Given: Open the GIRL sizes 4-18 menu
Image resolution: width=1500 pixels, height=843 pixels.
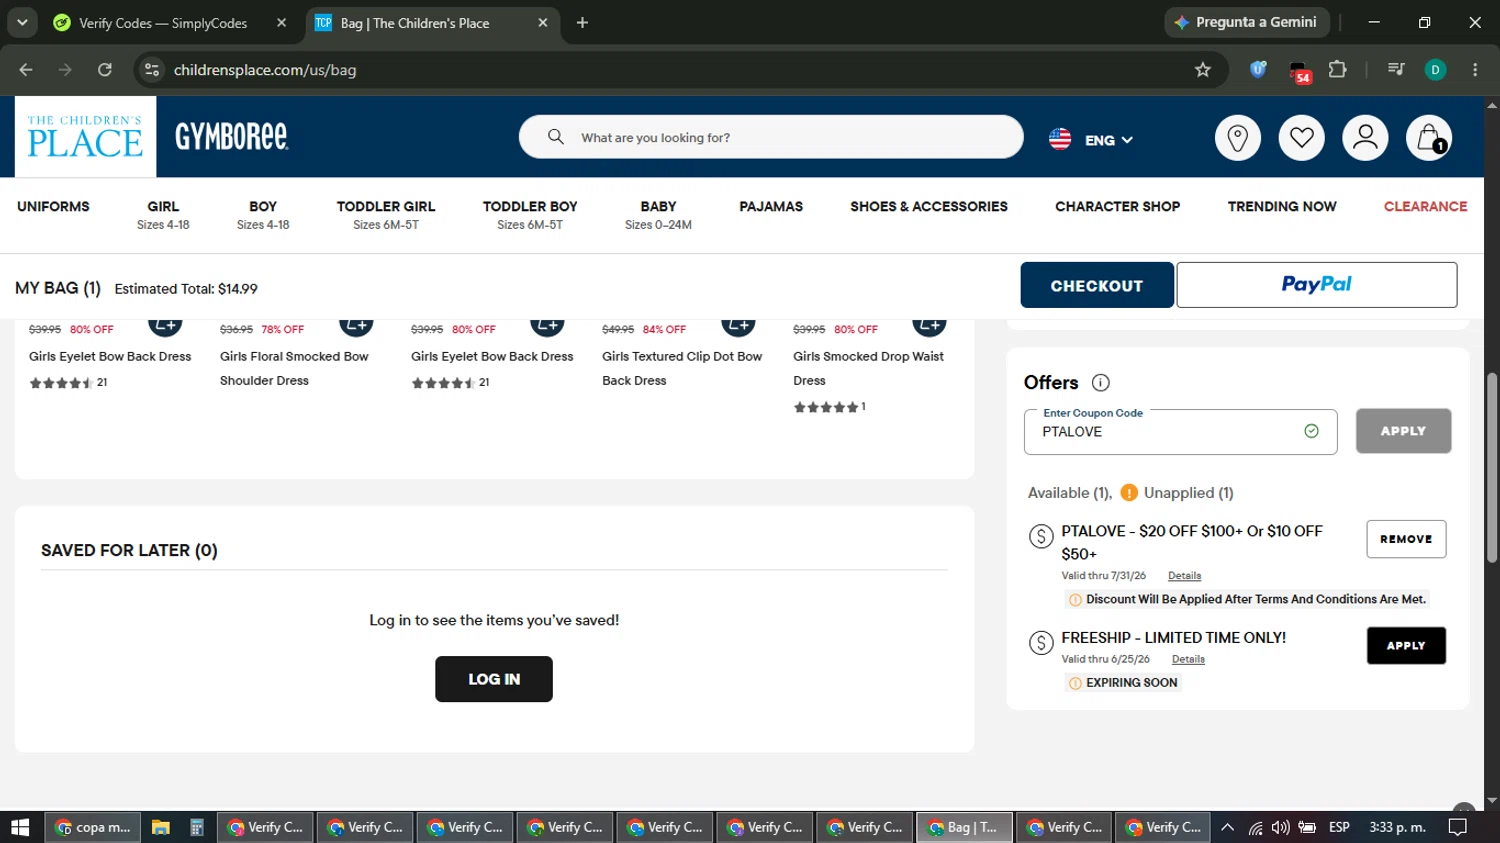Looking at the screenshot, I should [x=163, y=214].
